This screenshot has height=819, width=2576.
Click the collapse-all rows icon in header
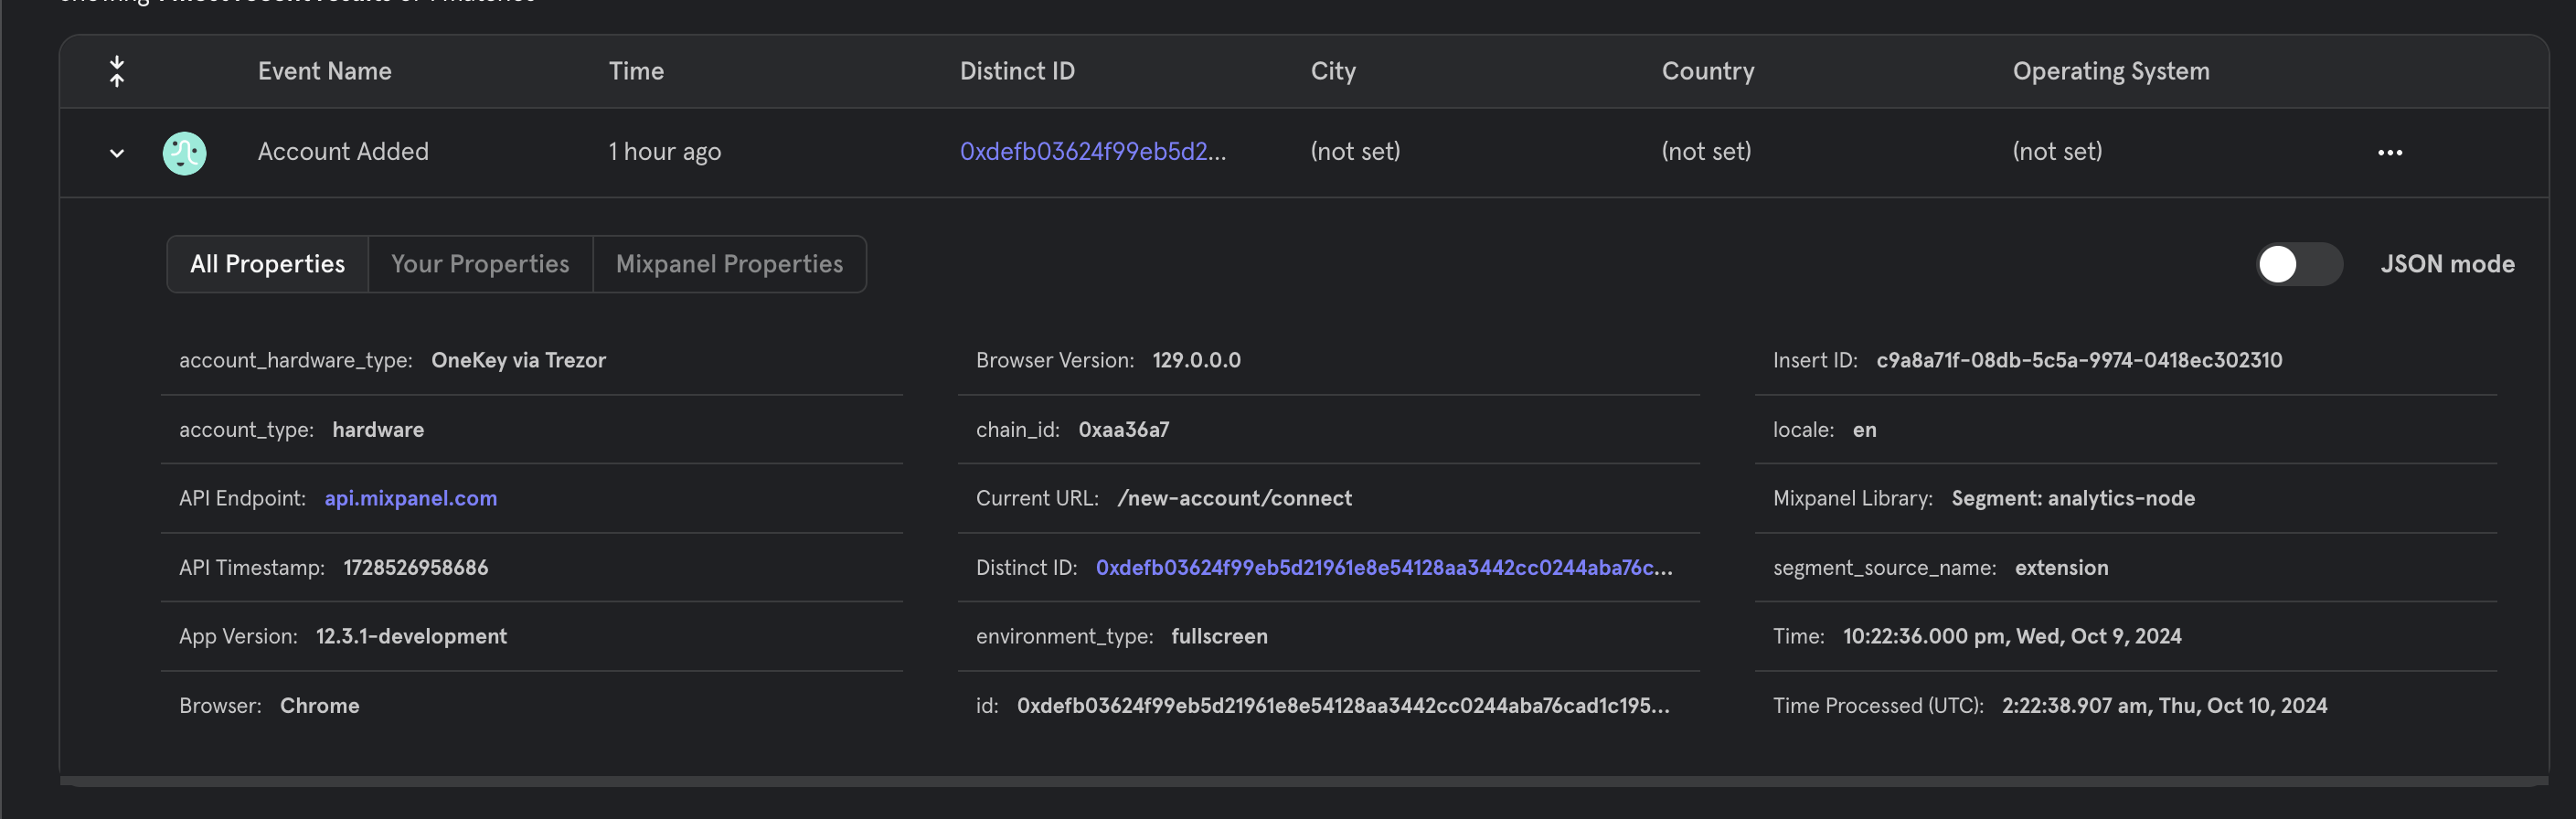[x=117, y=71]
